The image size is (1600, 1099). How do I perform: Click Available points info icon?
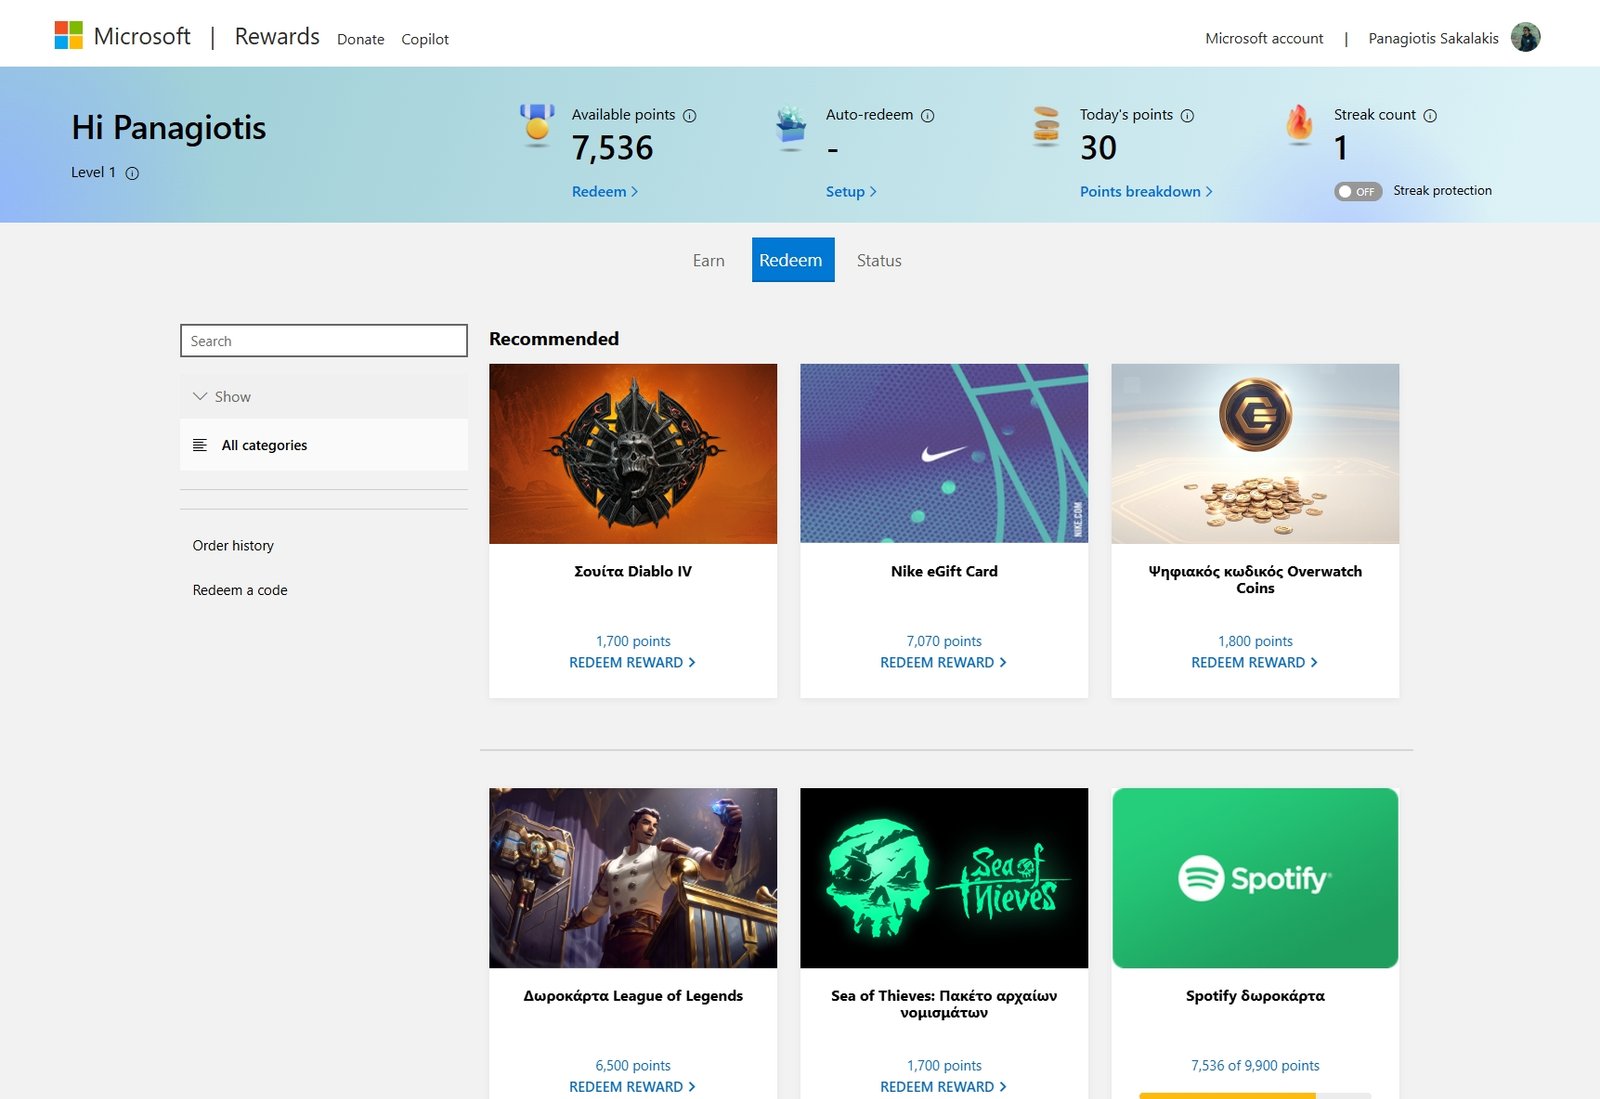(690, 116)
